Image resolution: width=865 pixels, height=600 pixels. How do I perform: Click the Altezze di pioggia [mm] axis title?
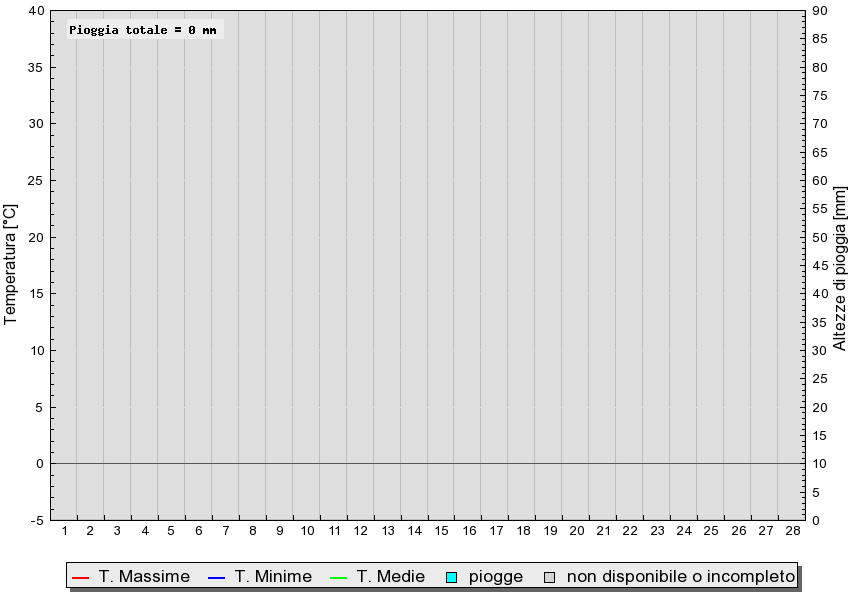[x=840, y=265]
